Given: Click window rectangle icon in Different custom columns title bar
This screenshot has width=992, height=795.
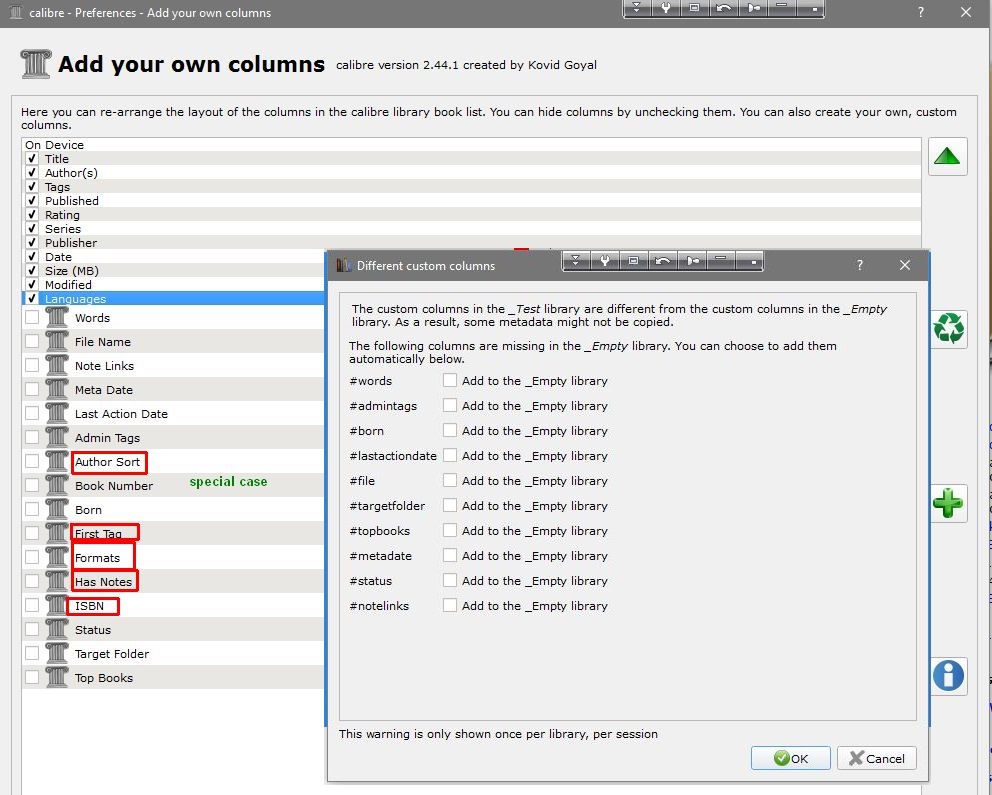Looking at the screenshot, I should tap(634, 261).
